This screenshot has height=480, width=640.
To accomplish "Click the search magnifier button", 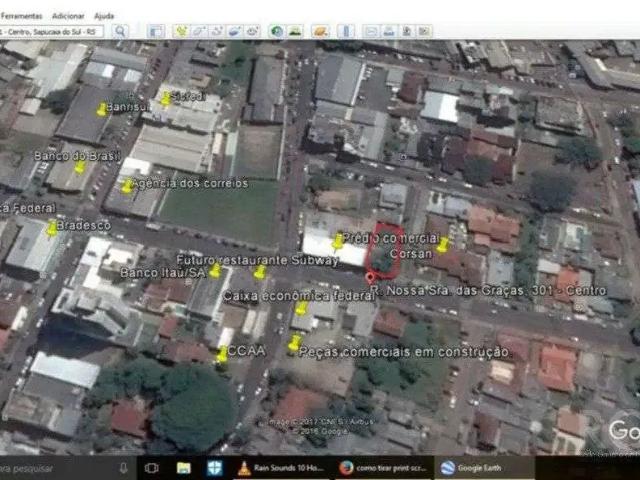I will click(x=120, y=31).
